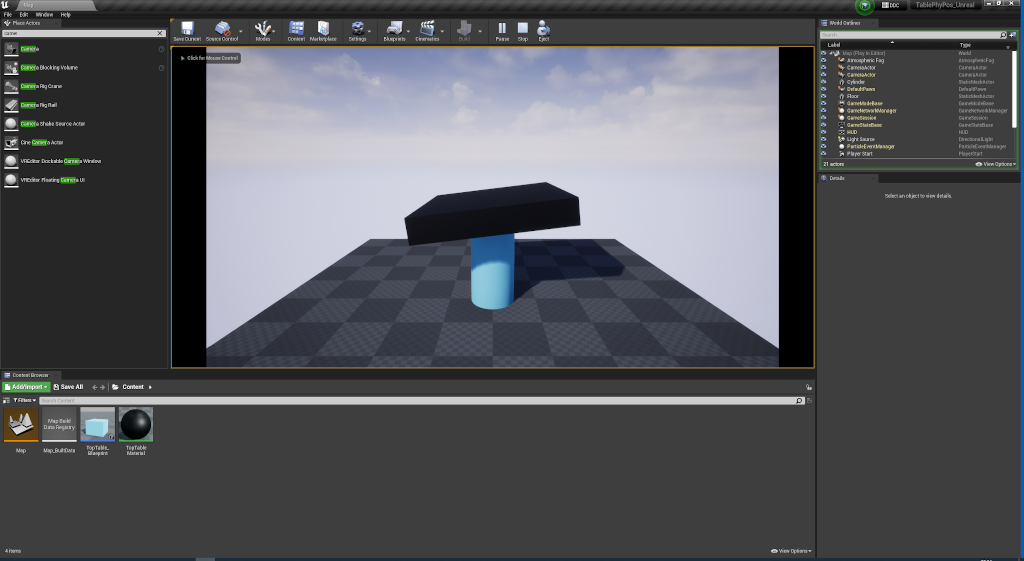The image size is (1024, 561).
Task: Select Cine Camera Actor entry
Action: click(84, 142)
